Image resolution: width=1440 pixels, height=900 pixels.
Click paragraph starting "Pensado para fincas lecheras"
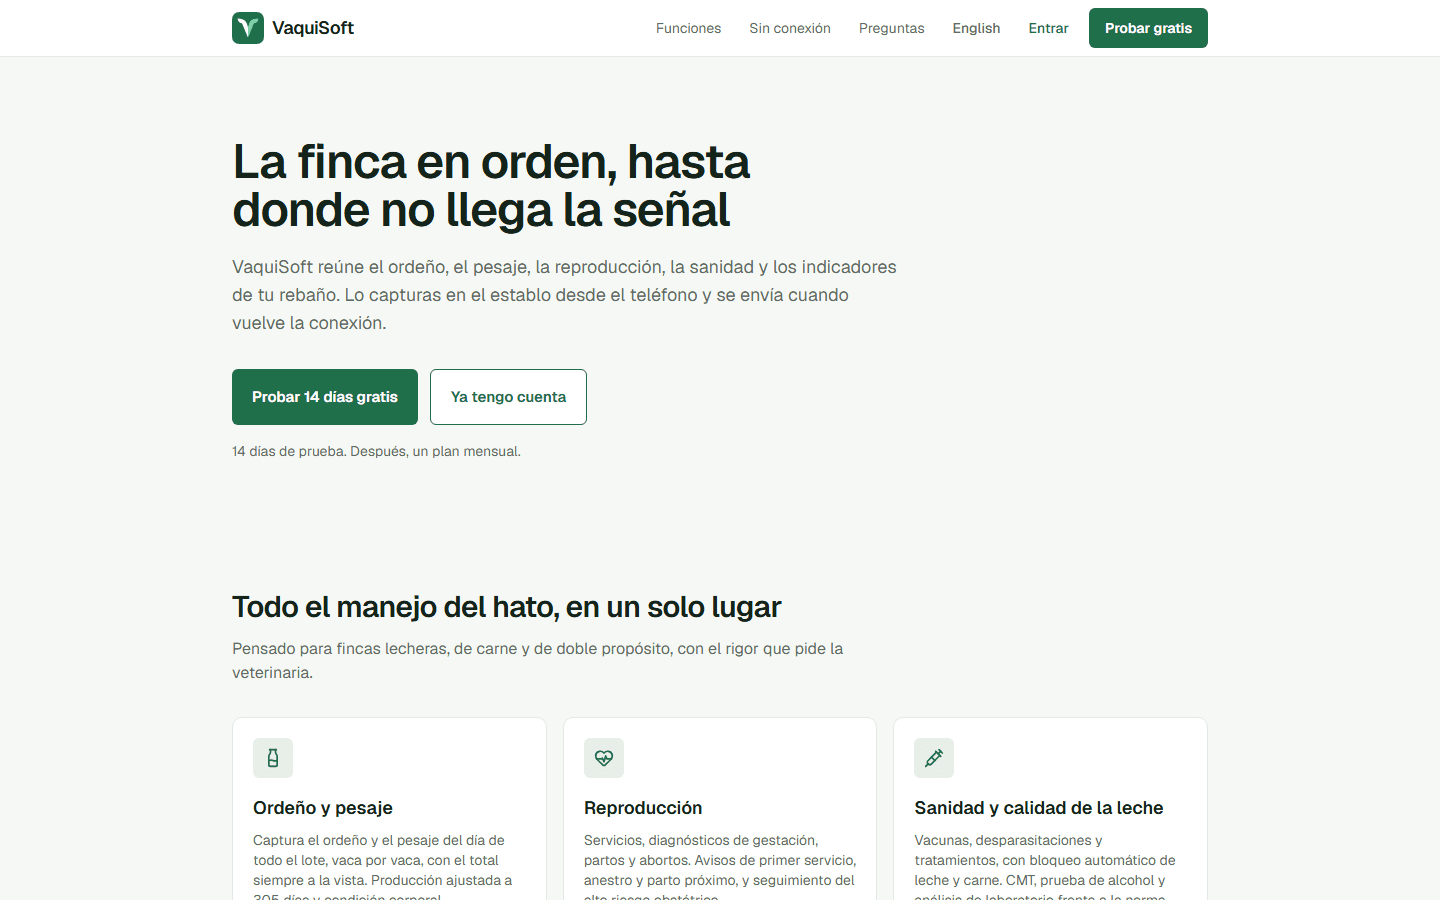538,660
